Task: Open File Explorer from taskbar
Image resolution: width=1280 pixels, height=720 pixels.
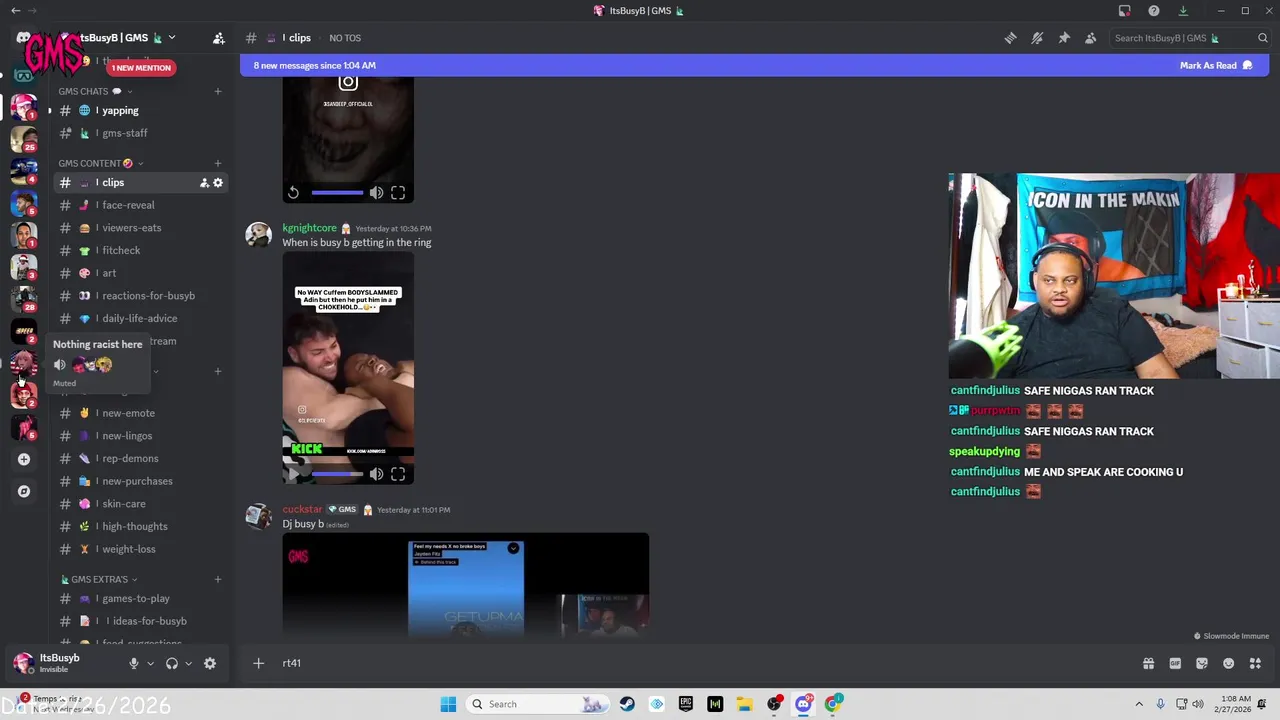Action: pyautogui.click(x=745, y=704)
